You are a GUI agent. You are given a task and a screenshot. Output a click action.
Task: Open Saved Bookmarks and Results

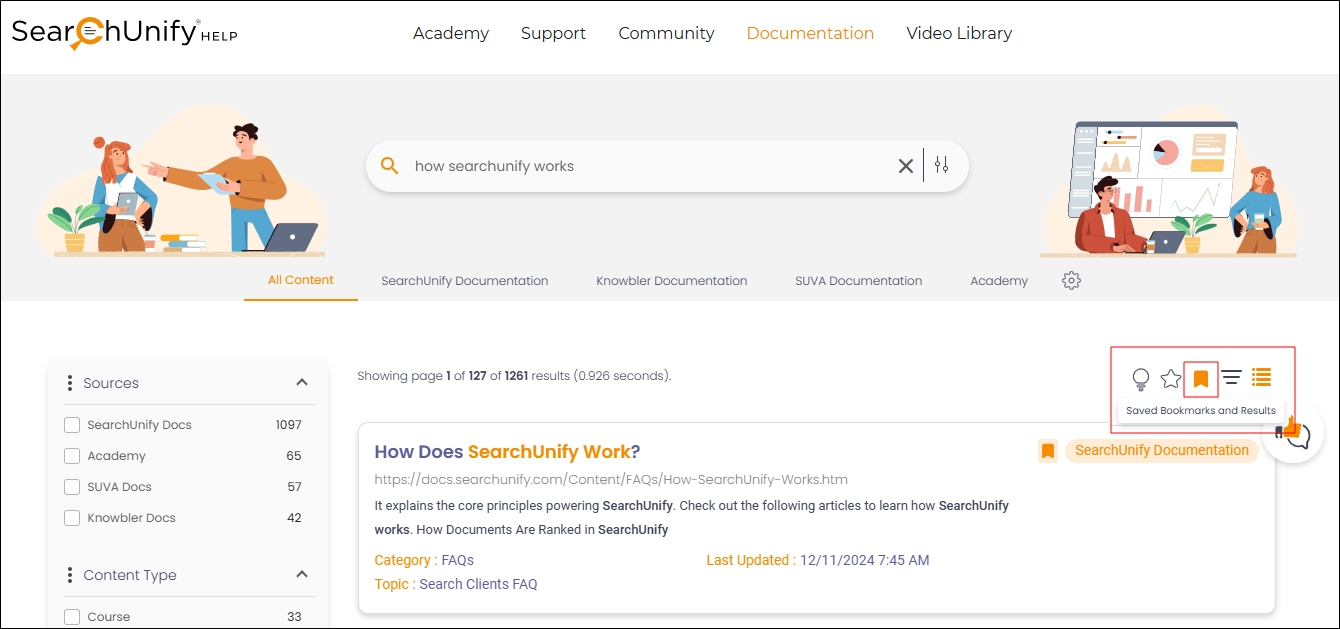click(x=1201, y=379)
